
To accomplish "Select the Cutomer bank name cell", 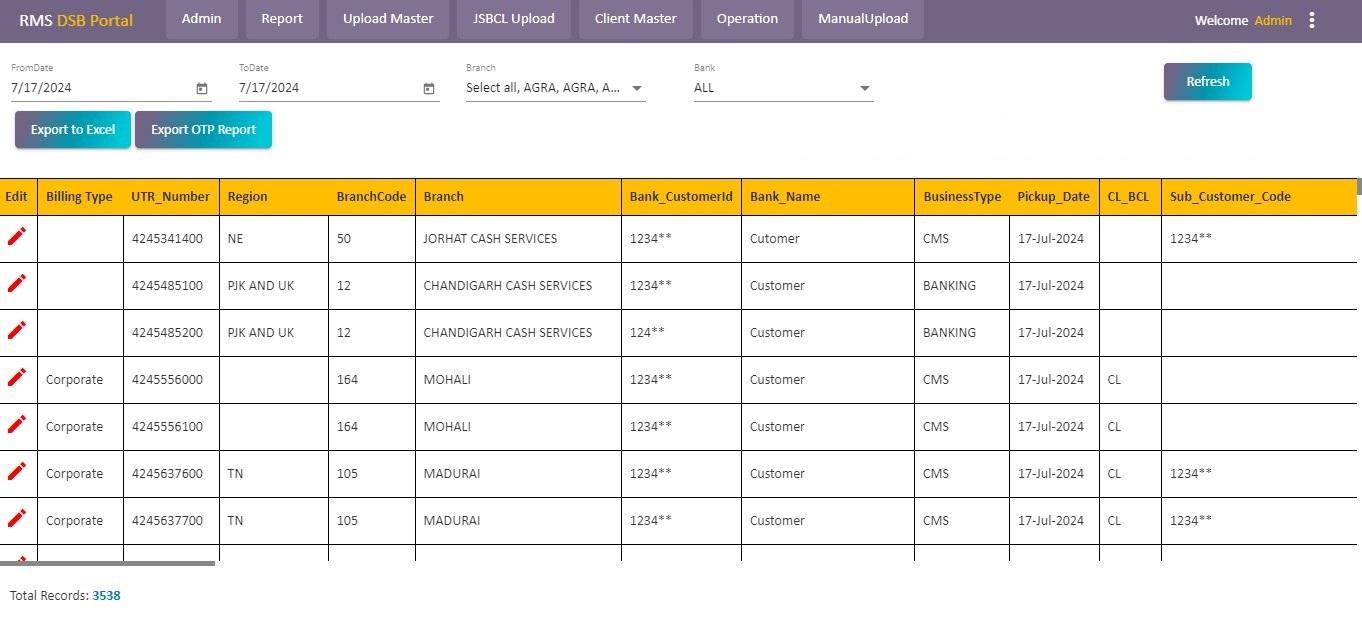I will pyautogui.click(x=828, y=239).
